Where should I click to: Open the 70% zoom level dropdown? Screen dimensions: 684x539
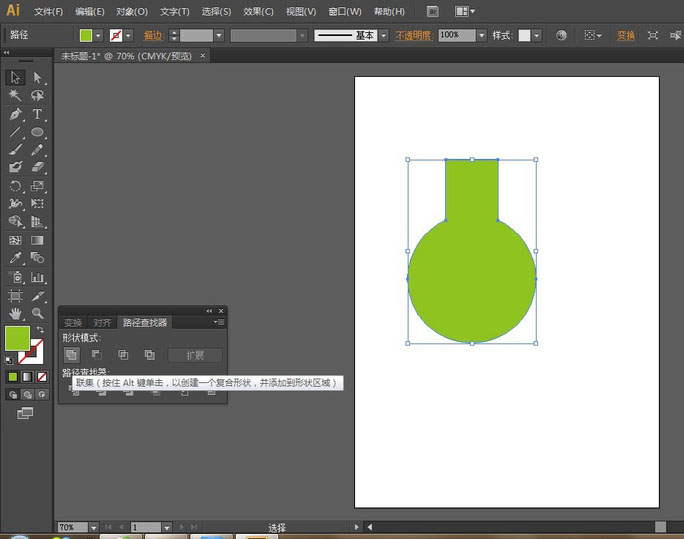93,527
